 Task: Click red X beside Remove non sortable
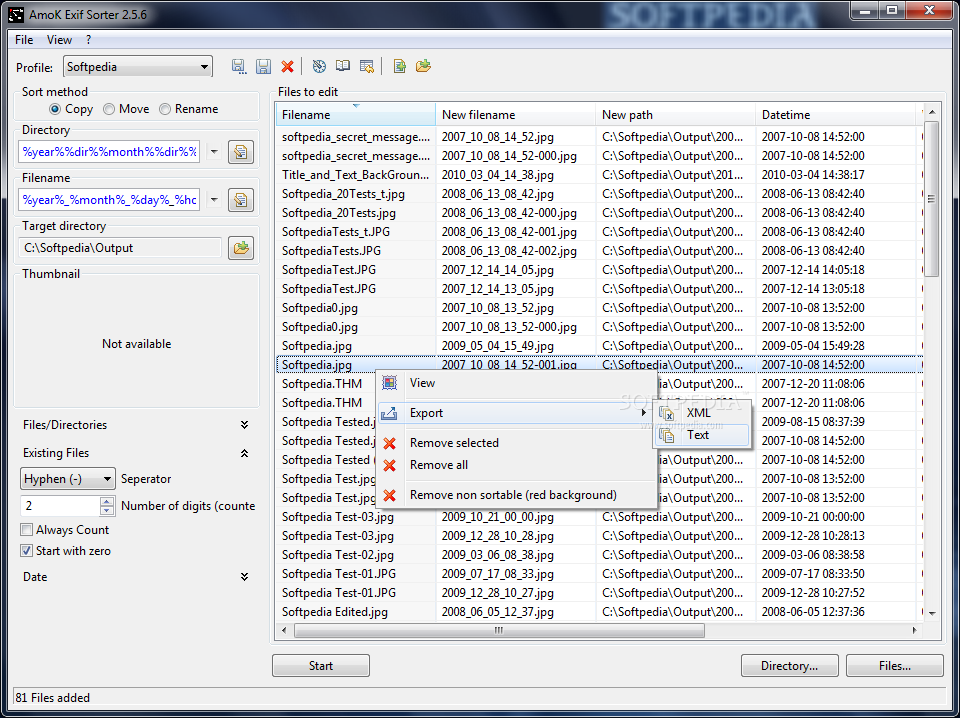(389, 495)
